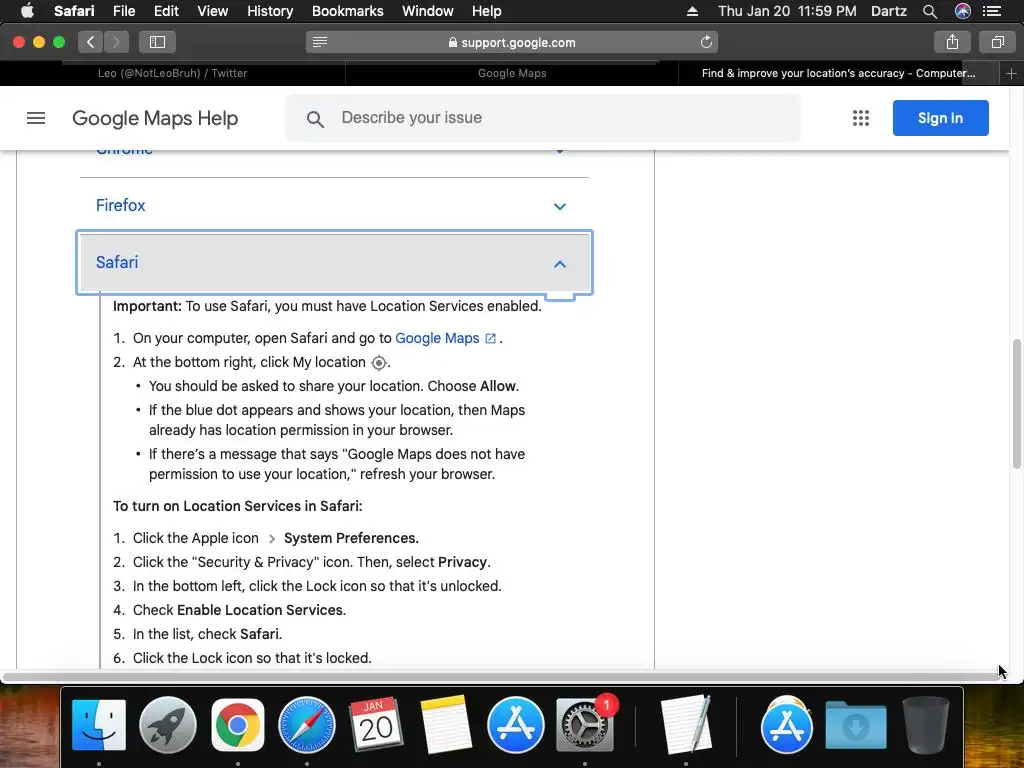
Task: Click the "Check Enable Location Services." step
Action: (239, 610)
